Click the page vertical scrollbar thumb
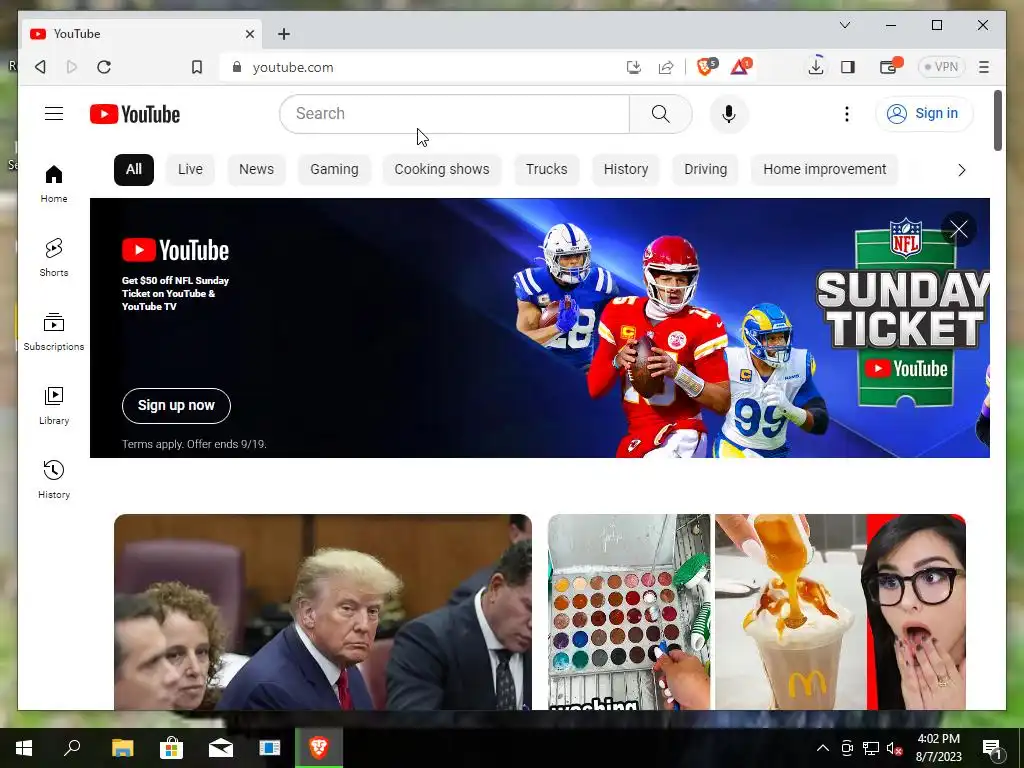 pos(998,120)
